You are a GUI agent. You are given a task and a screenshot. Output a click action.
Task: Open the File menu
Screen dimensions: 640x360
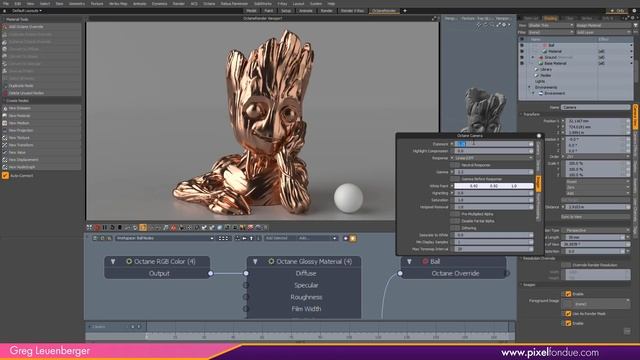(6, 4)
